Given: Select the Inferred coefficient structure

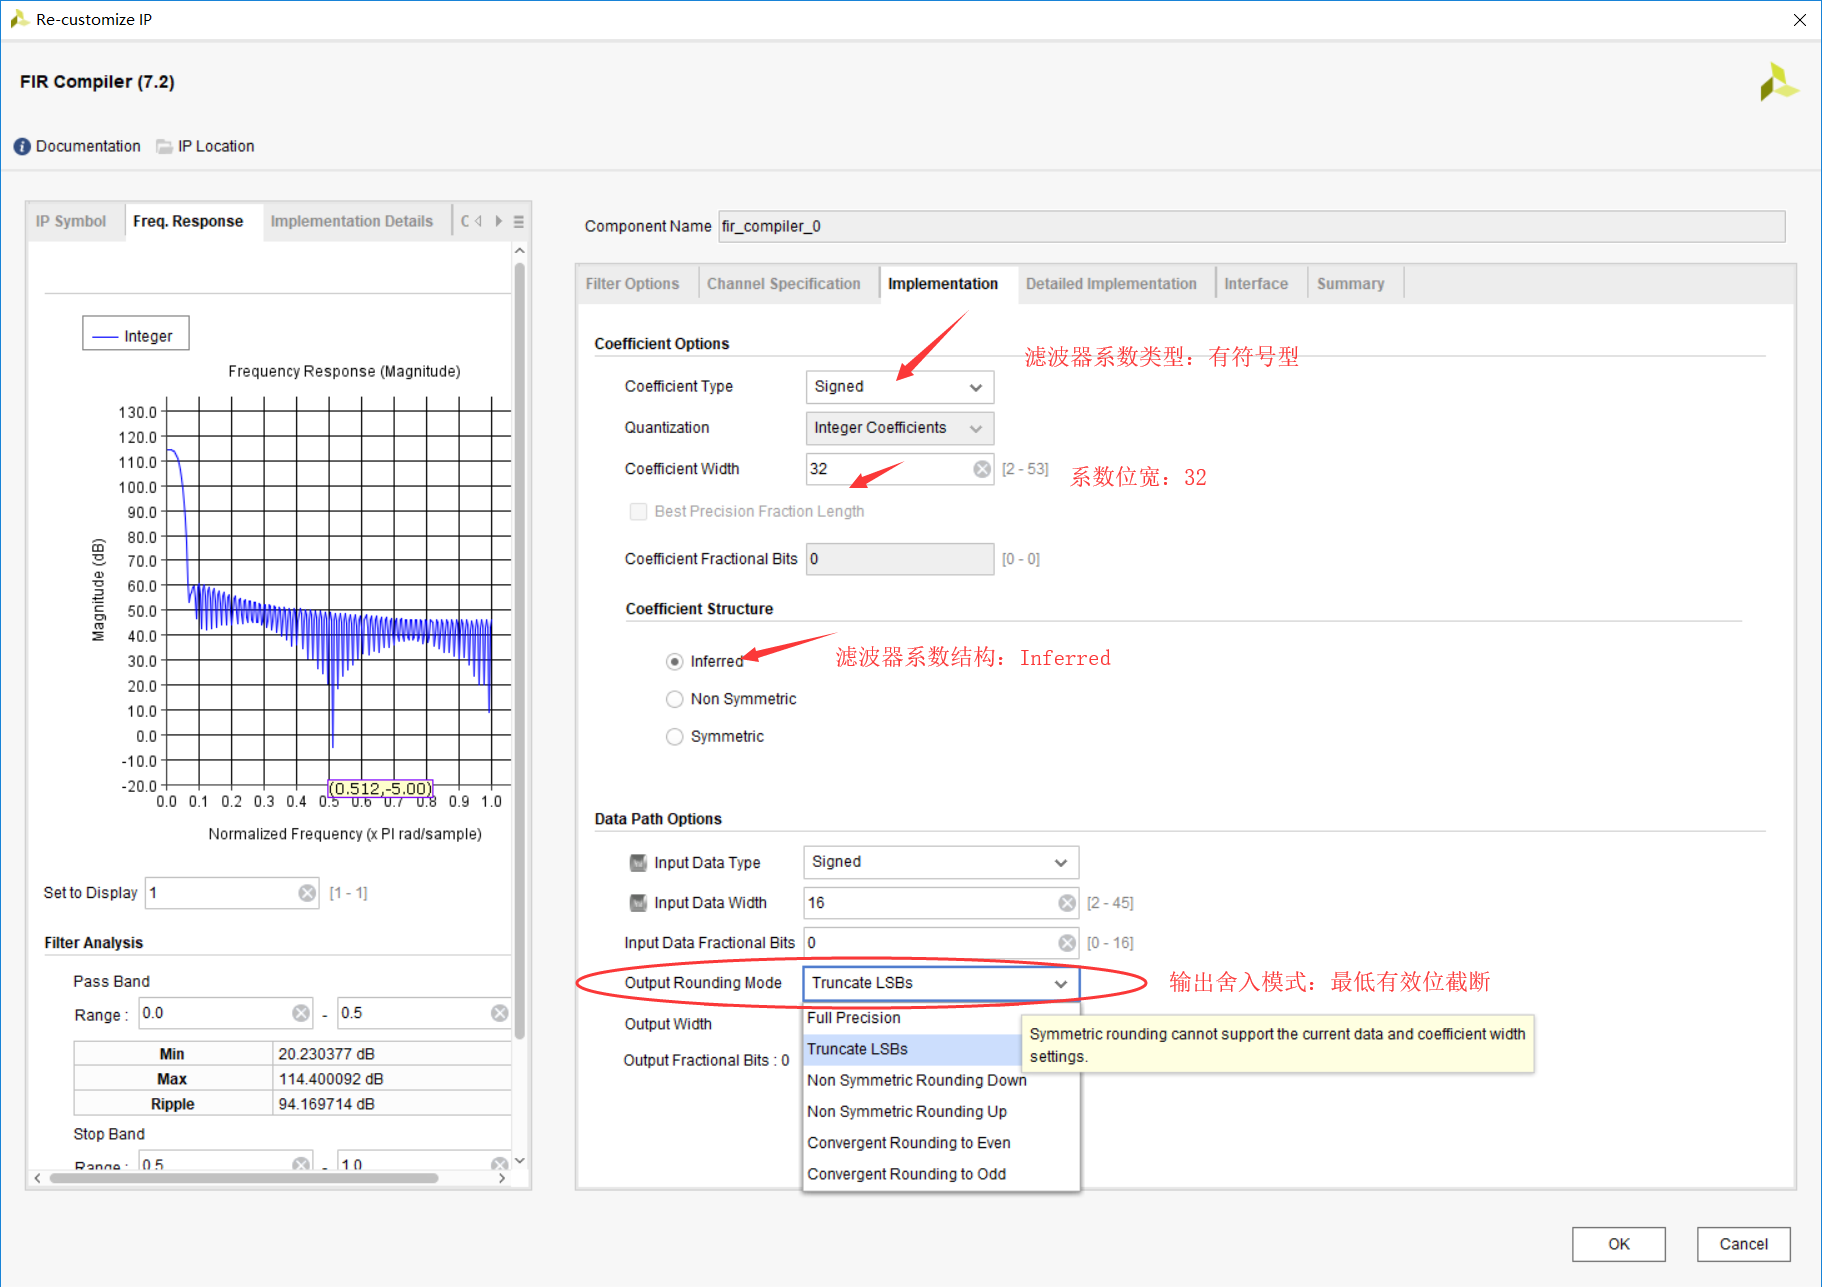Looking at the screenshot, I should tap(675, 662).
